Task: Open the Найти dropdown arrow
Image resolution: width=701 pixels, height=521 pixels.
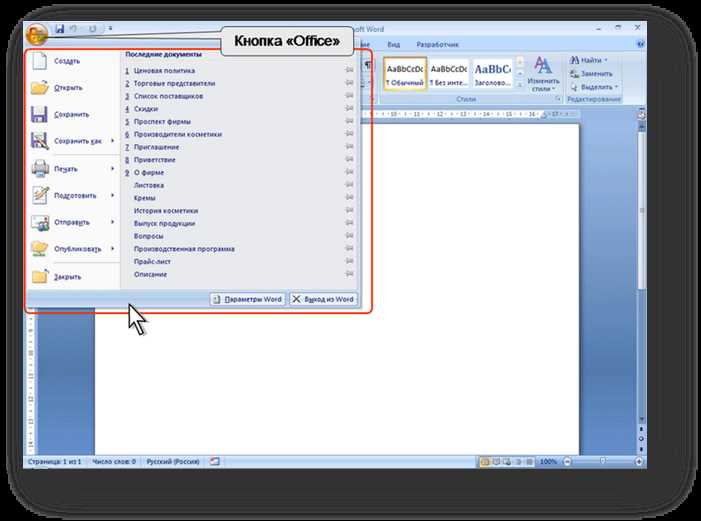Action: tap(606, 60)
